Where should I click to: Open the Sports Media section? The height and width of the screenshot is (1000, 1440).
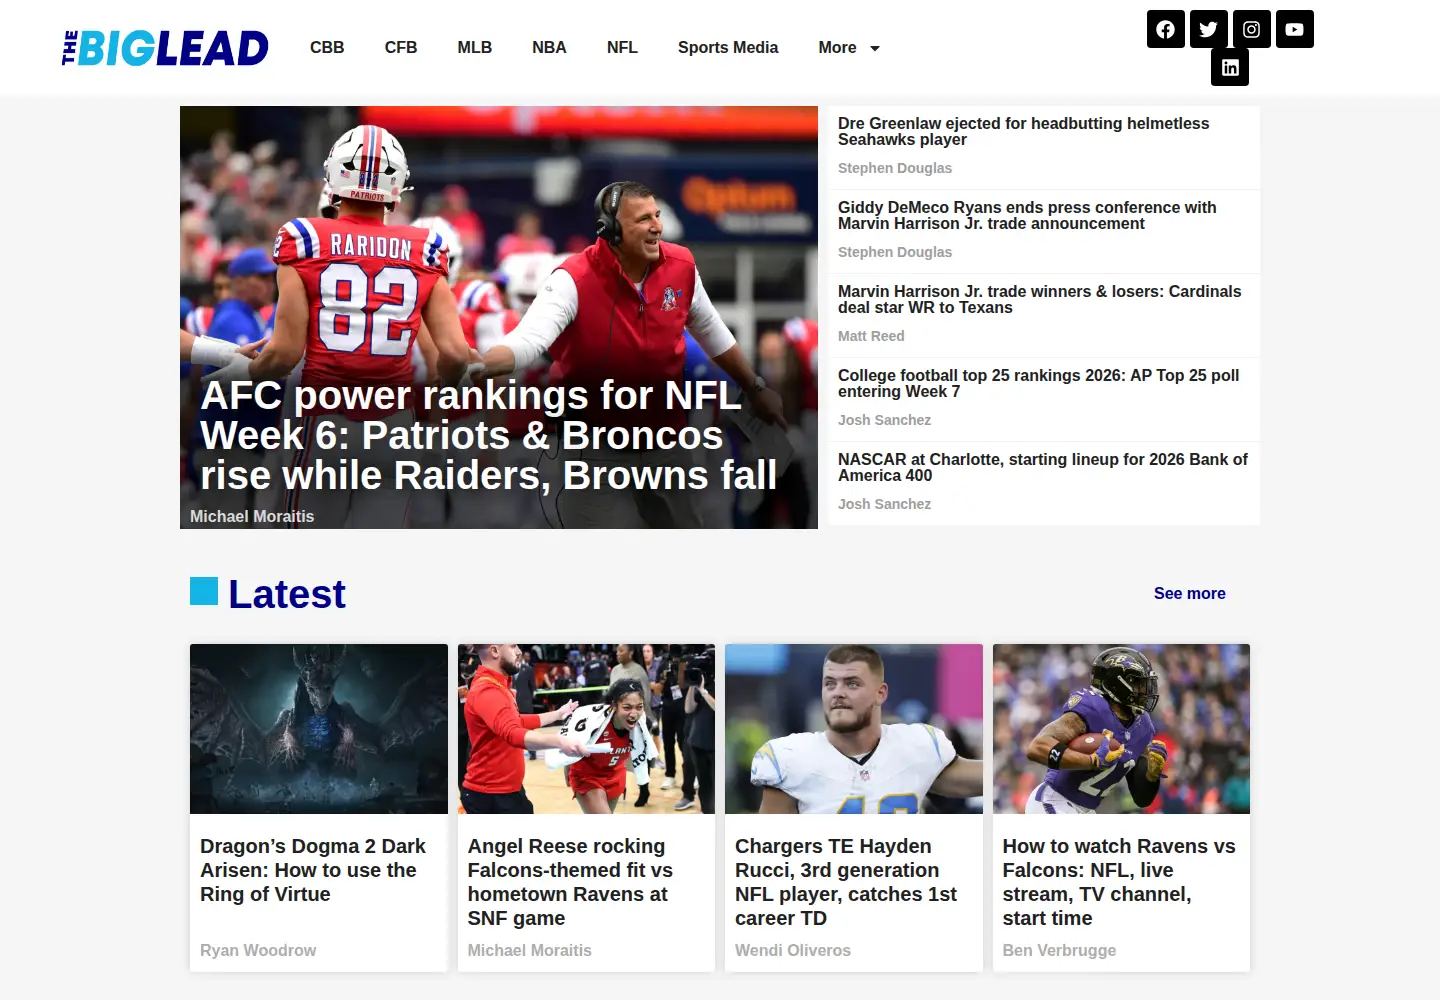click(x=728, y=47)
